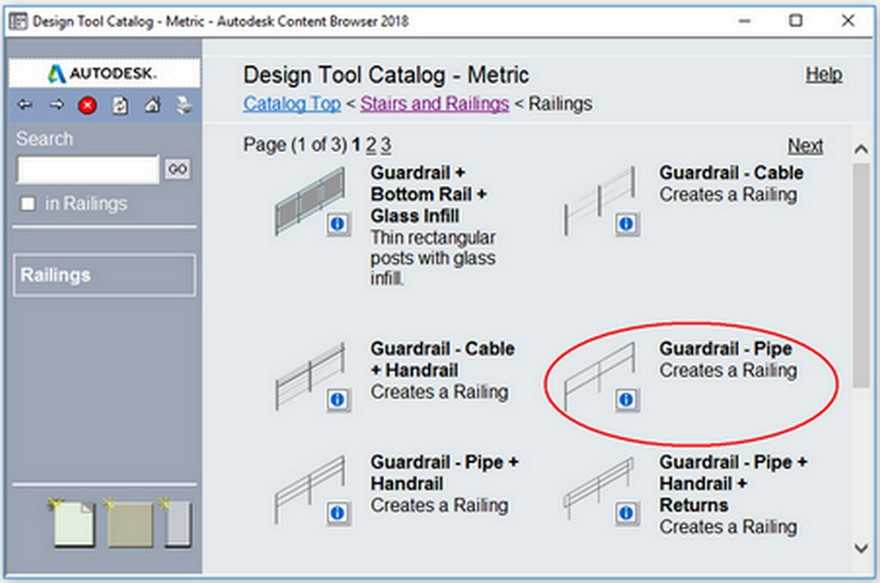This screenshot has height=583, width=880.
Task: Select the Pipe + Handrail + Returns thumbnail
Action: point(599,489)
